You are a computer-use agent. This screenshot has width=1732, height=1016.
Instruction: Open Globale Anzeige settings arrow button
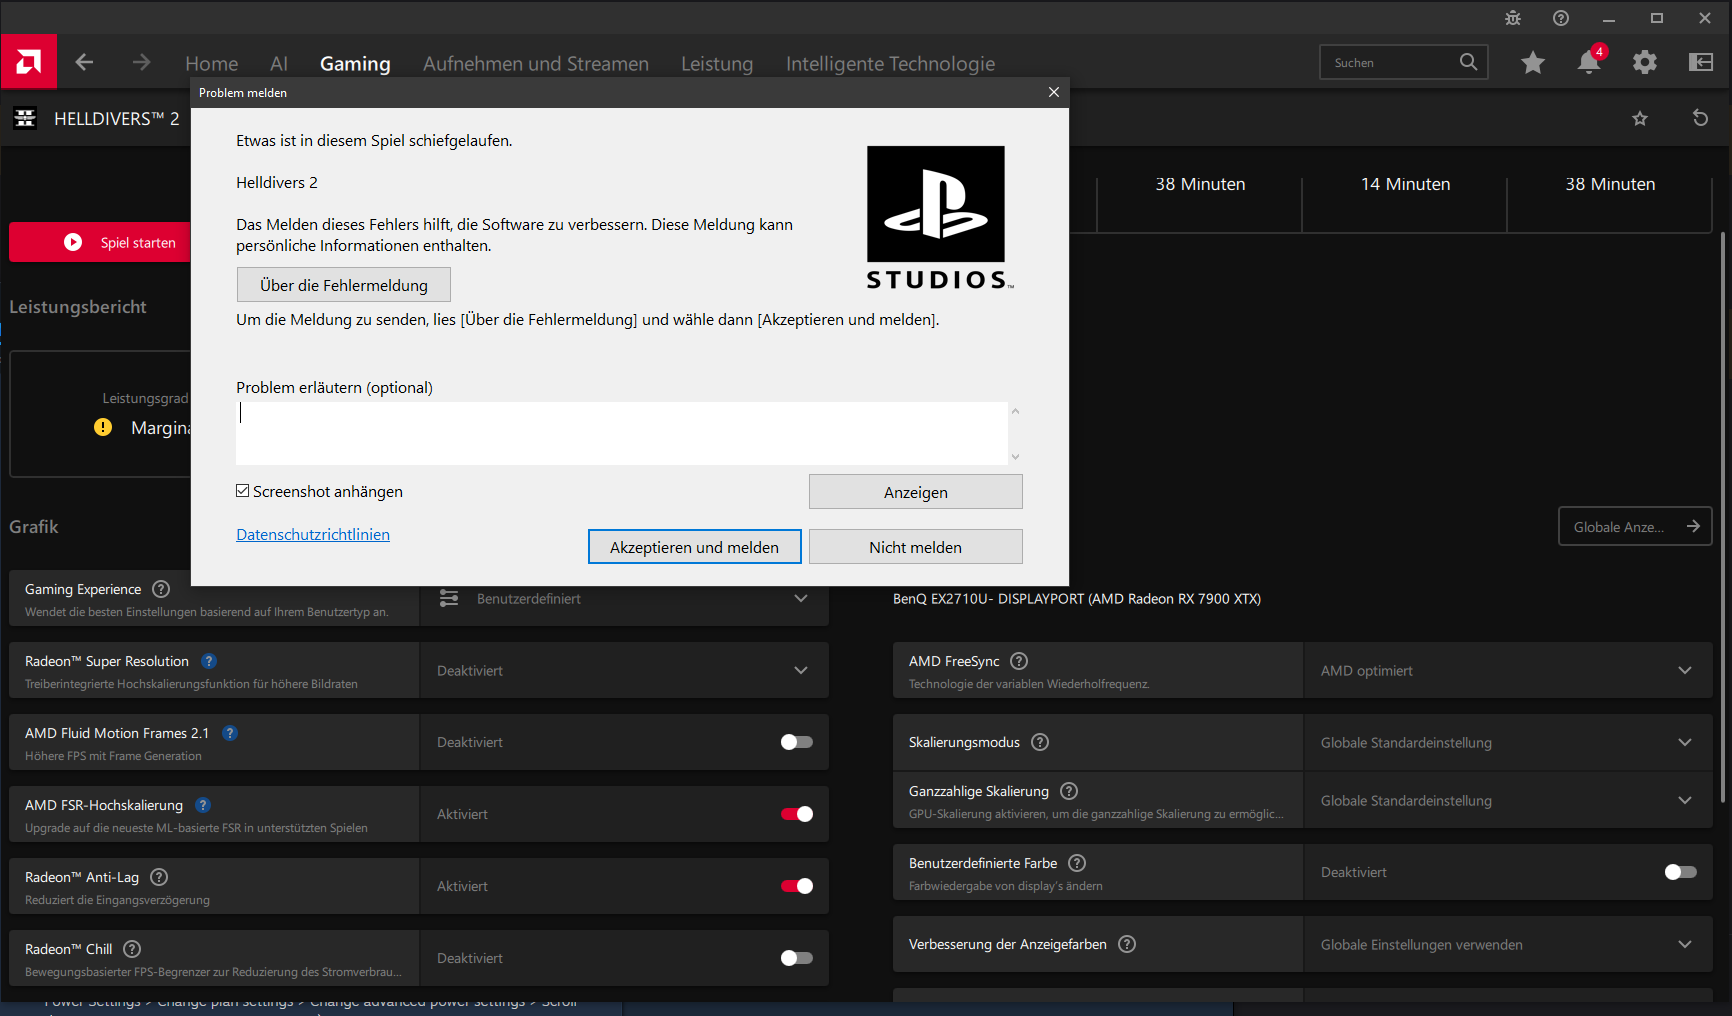coord(1635,526)
